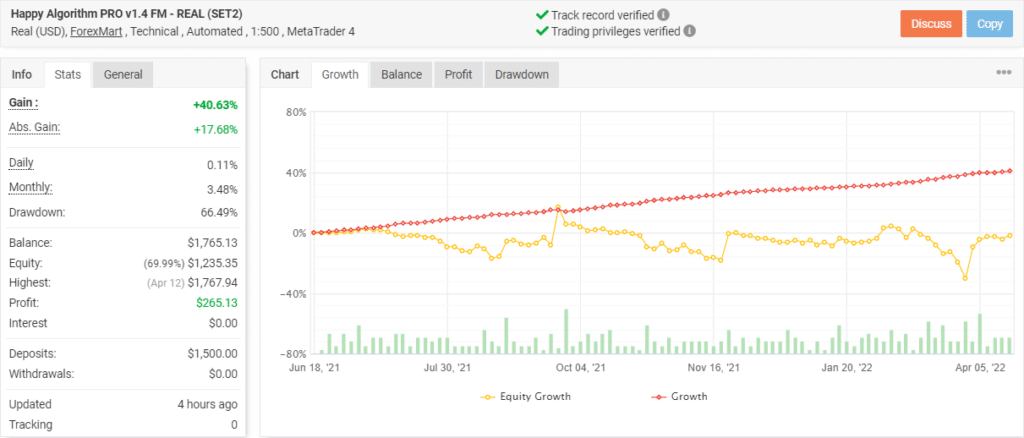Open the three-dots chart options menu

1004,72
